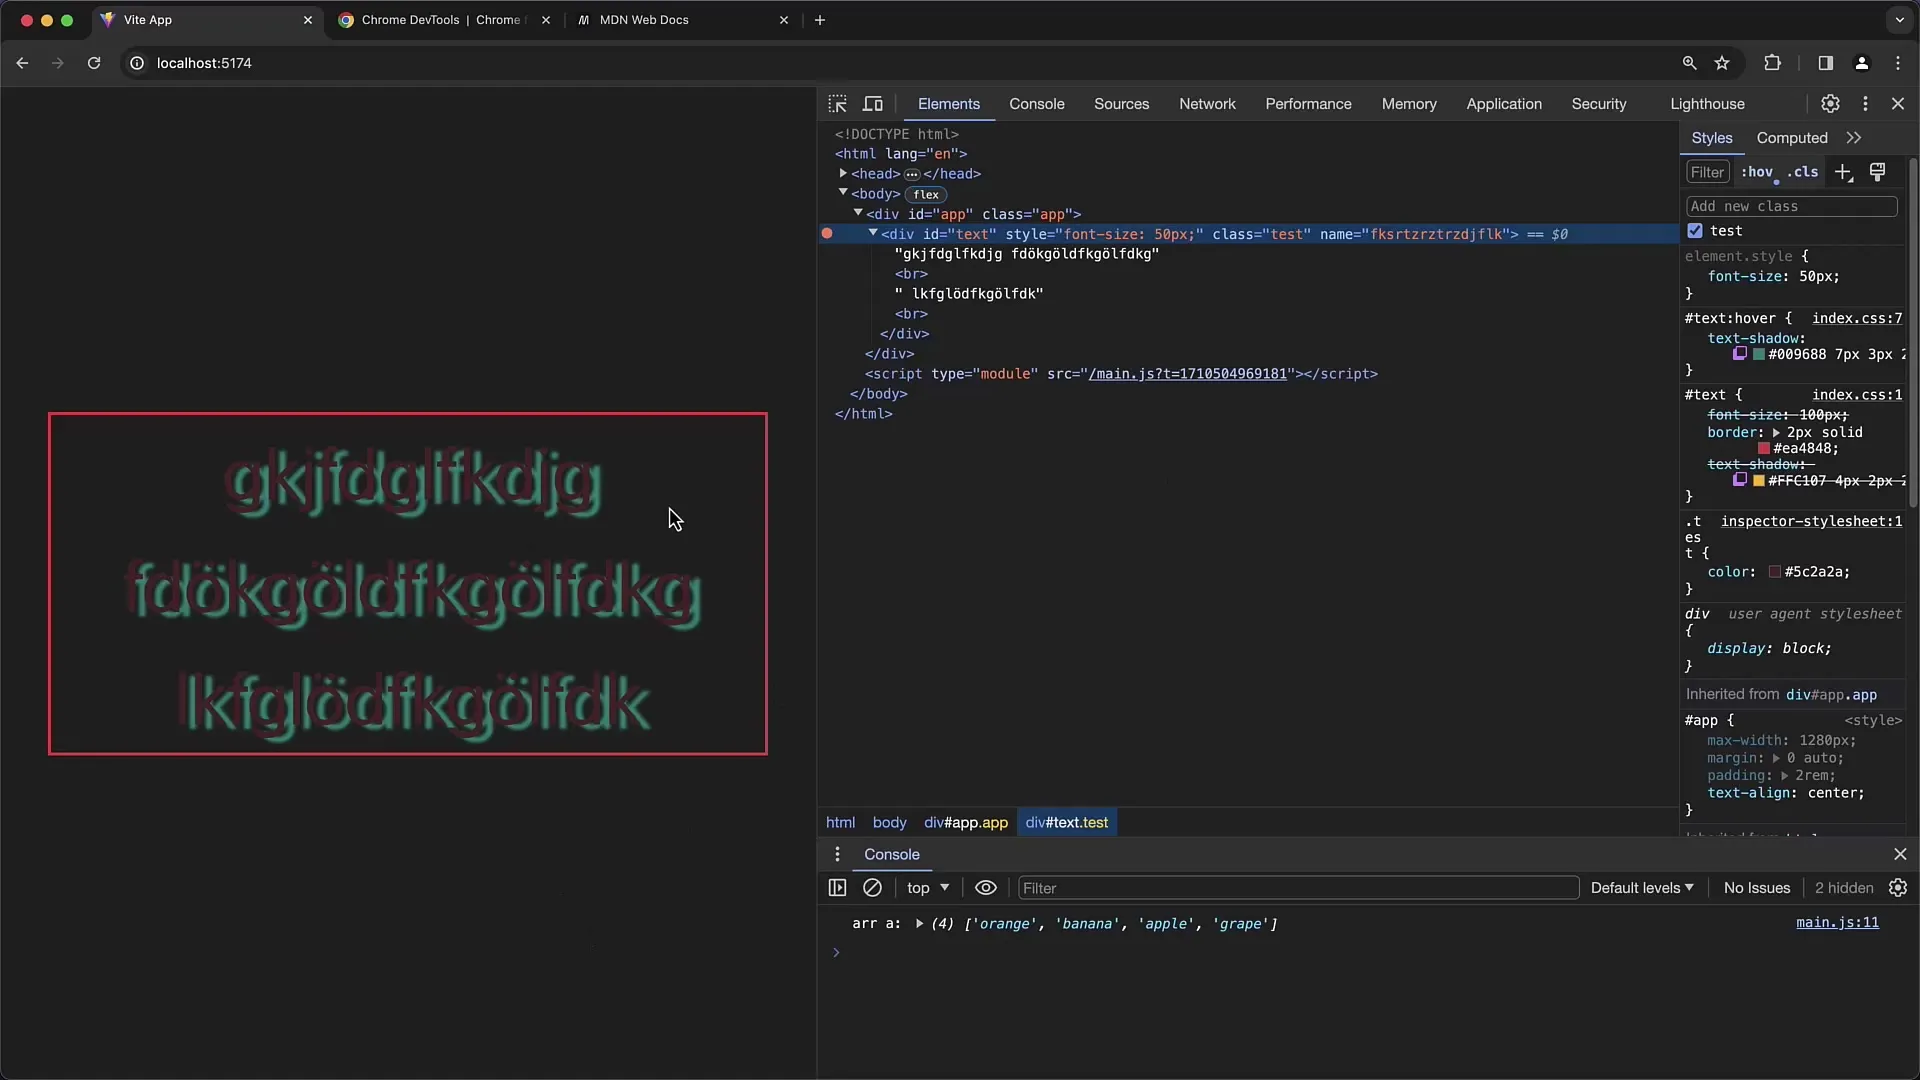Toggle the test checkbox in Styles panel
1920x1080 pixels.
coord(1697,231)
